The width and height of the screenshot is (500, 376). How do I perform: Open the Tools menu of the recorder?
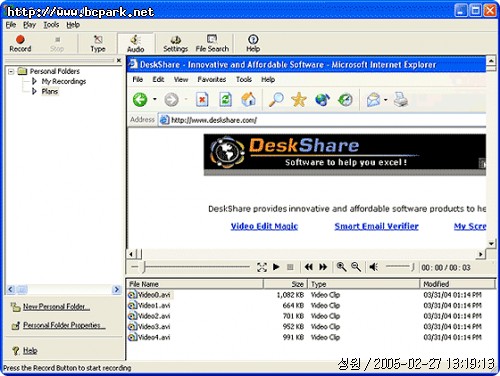[x=51, y=25]
